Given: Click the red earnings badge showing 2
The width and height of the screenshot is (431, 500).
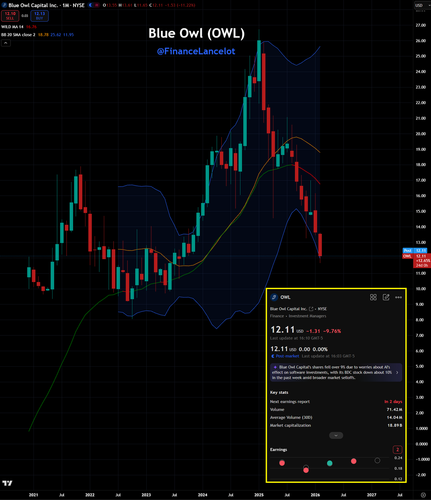Looking at the screenshot, I should [x=397, y=450].
